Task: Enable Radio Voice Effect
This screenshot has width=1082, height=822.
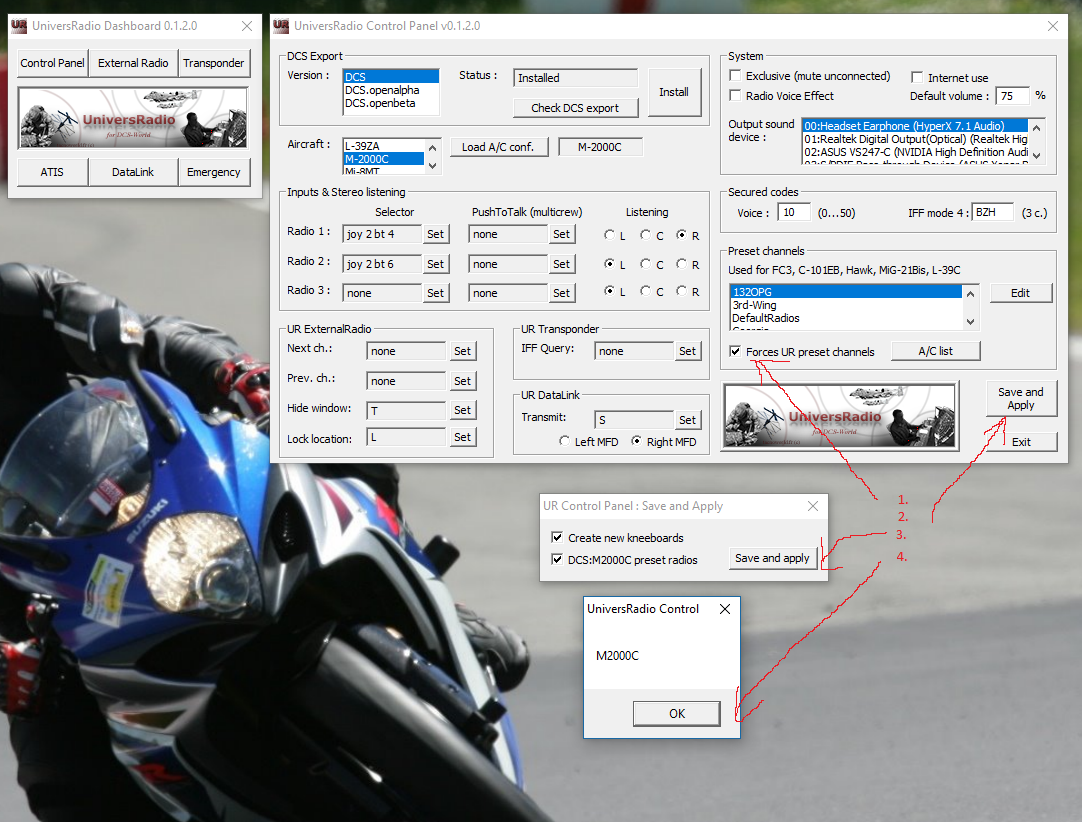Action: pyautogui.click(x=736, y=95)
